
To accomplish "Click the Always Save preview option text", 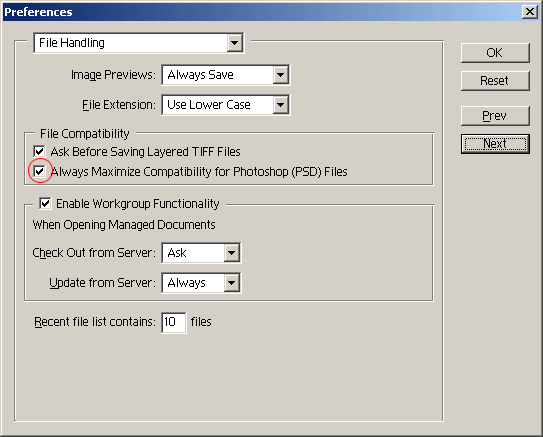I will pos(201,75).
